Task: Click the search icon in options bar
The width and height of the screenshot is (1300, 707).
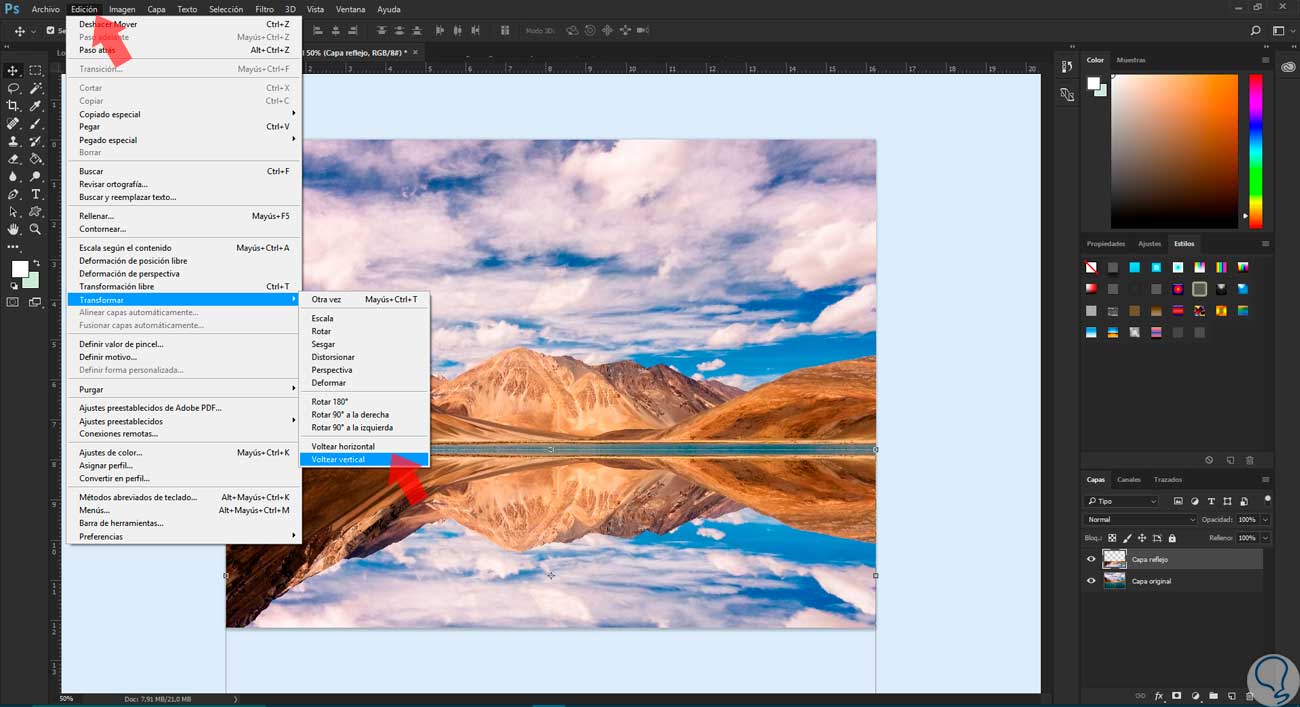Action: click(x=1256, y=31)
